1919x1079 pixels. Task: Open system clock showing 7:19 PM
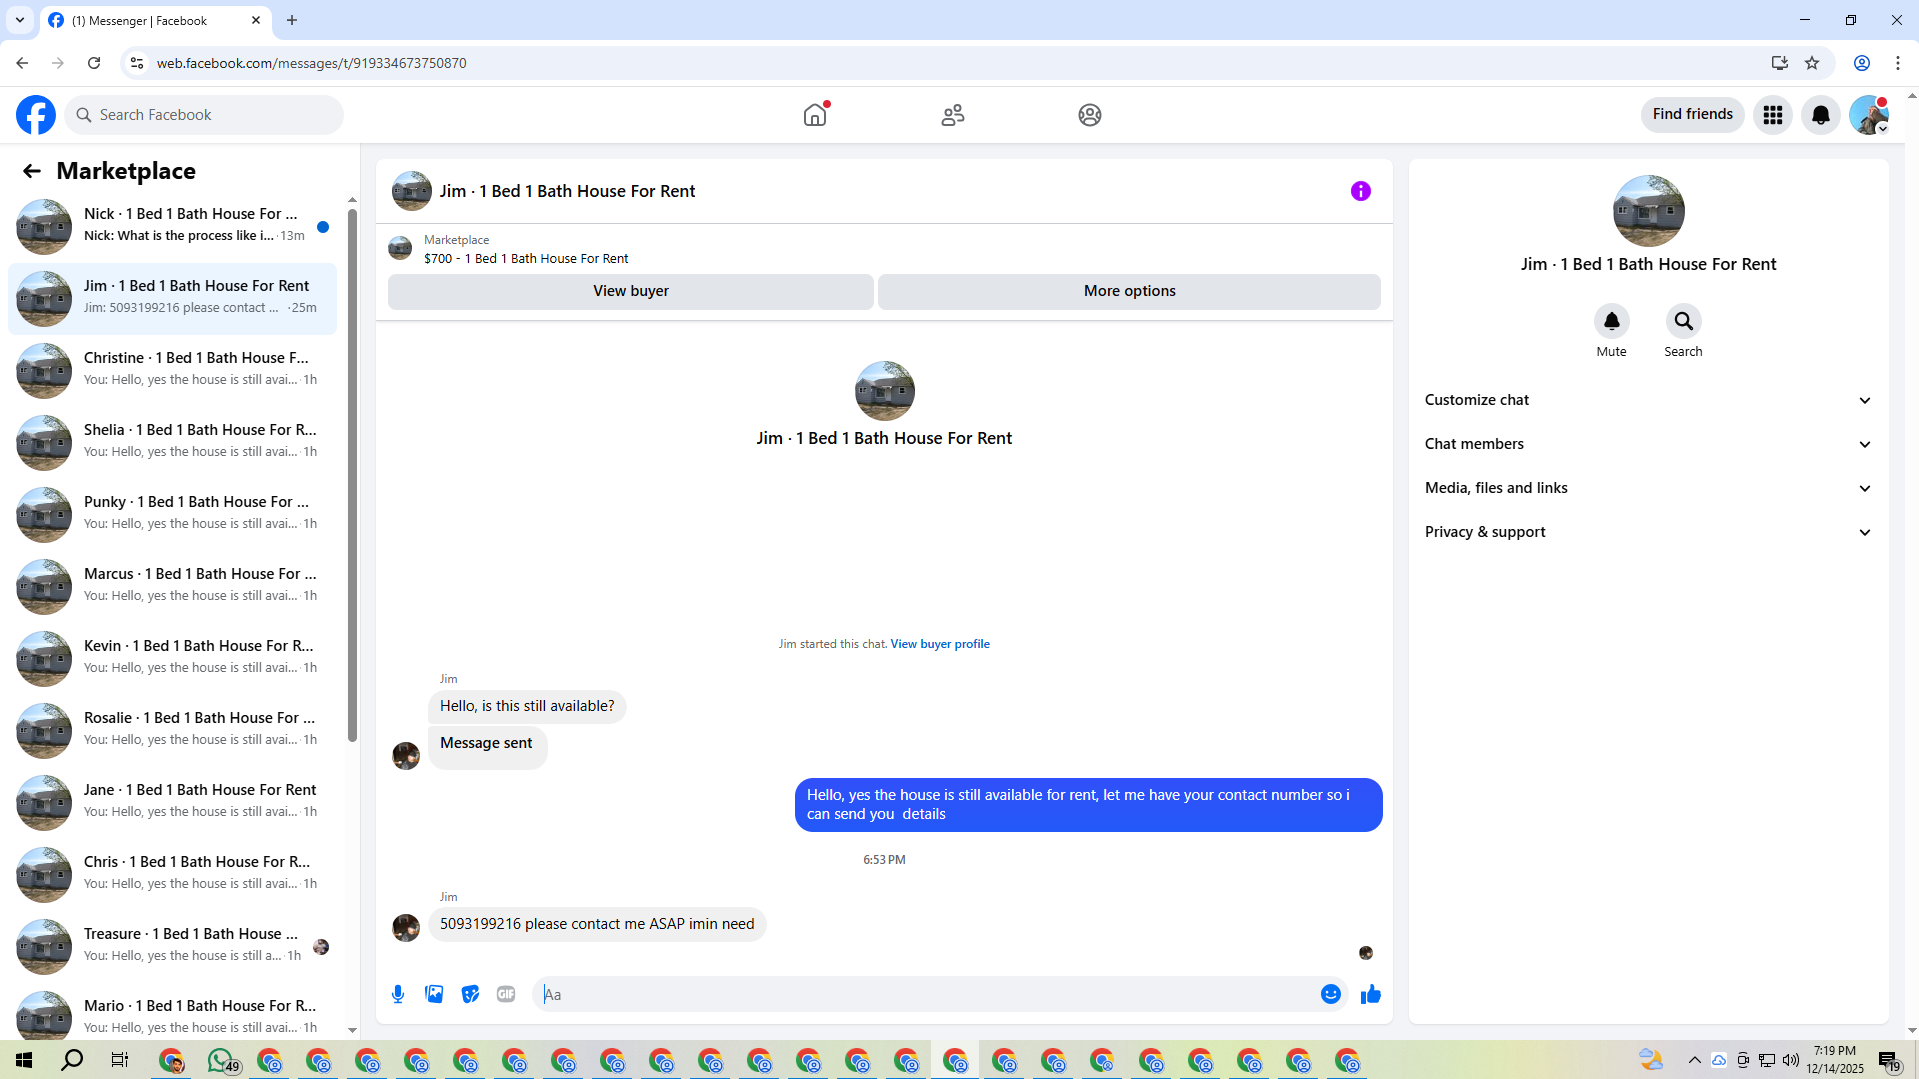(x=1834, y=1060)
